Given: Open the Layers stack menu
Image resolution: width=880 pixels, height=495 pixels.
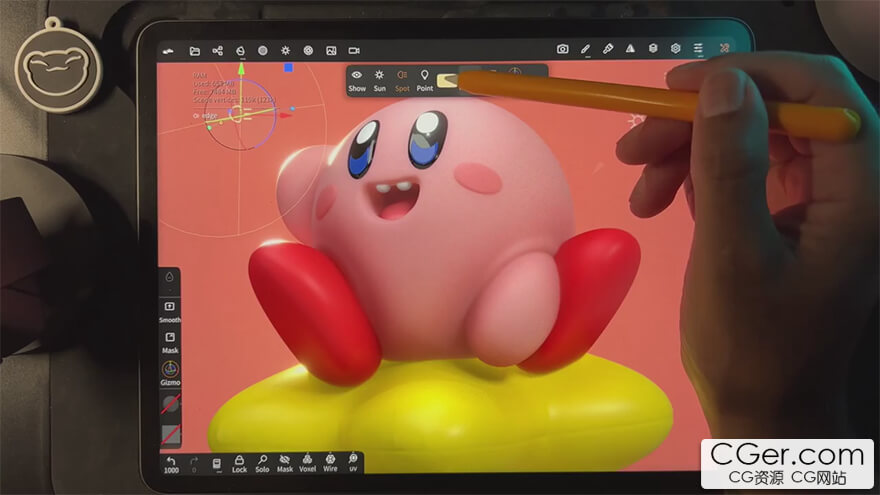Looking at the screenshot, I should [x=653, y=48].
